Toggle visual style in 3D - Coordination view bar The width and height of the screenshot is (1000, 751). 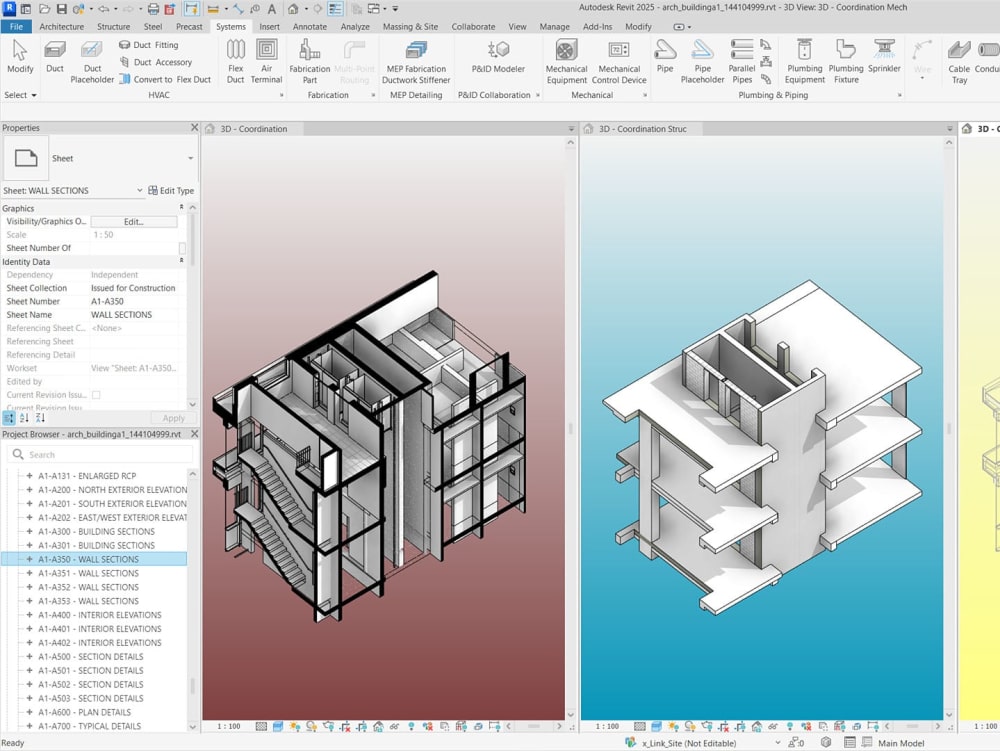click(x=277, y=726)
